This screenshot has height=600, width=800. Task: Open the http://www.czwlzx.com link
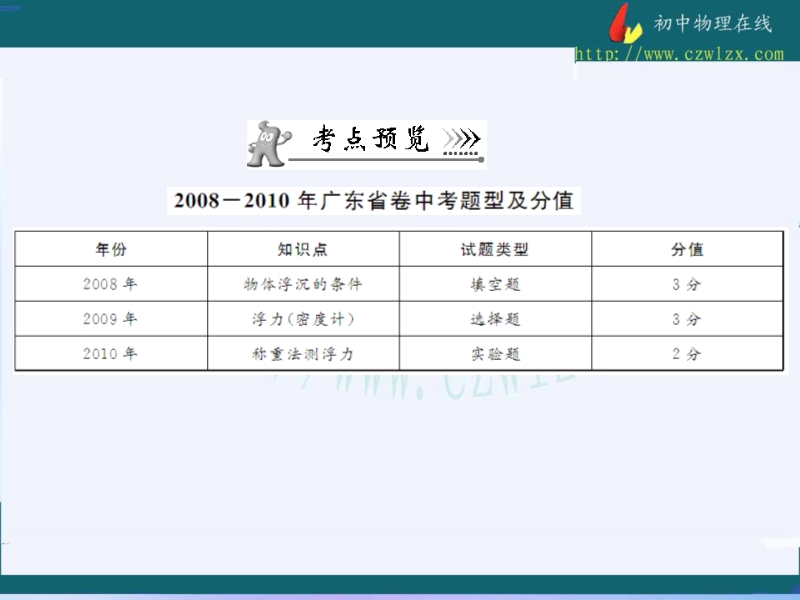679,54
